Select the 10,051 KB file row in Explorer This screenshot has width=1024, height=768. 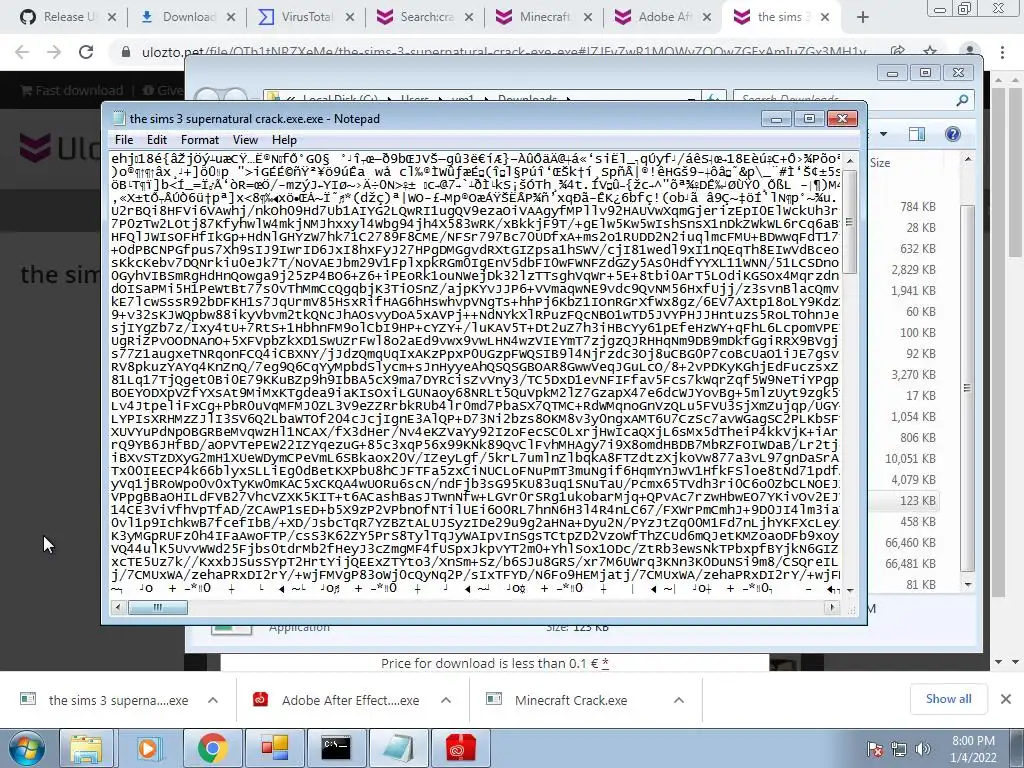click(x=904, y=458)
